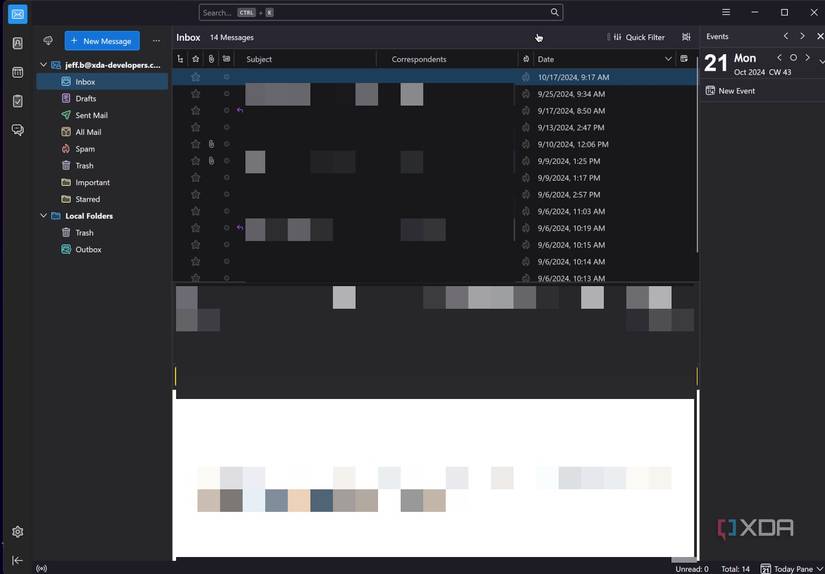Viewport: 825px width, 574px height.
Task: Open the Address Book space
Action: point(17,43)
